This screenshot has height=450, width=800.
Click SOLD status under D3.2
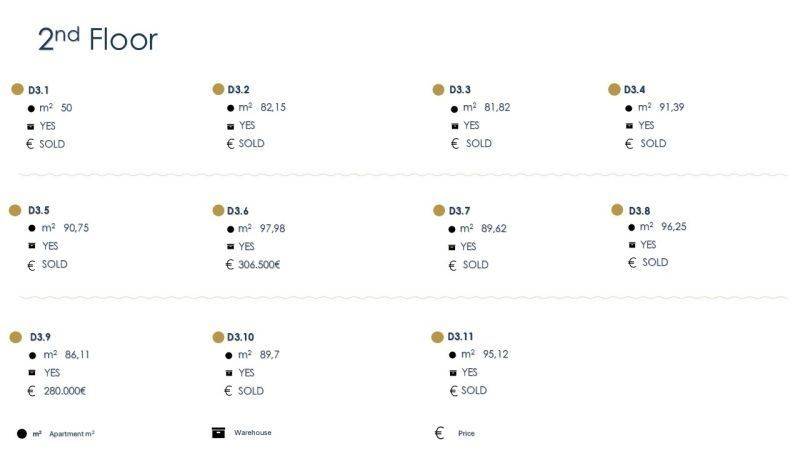click(x=252, y=144)
